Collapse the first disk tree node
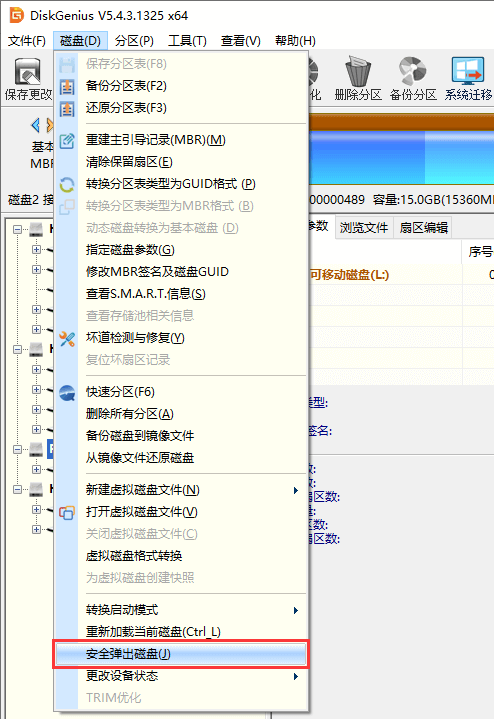494x719 pixels. [17, 229]
